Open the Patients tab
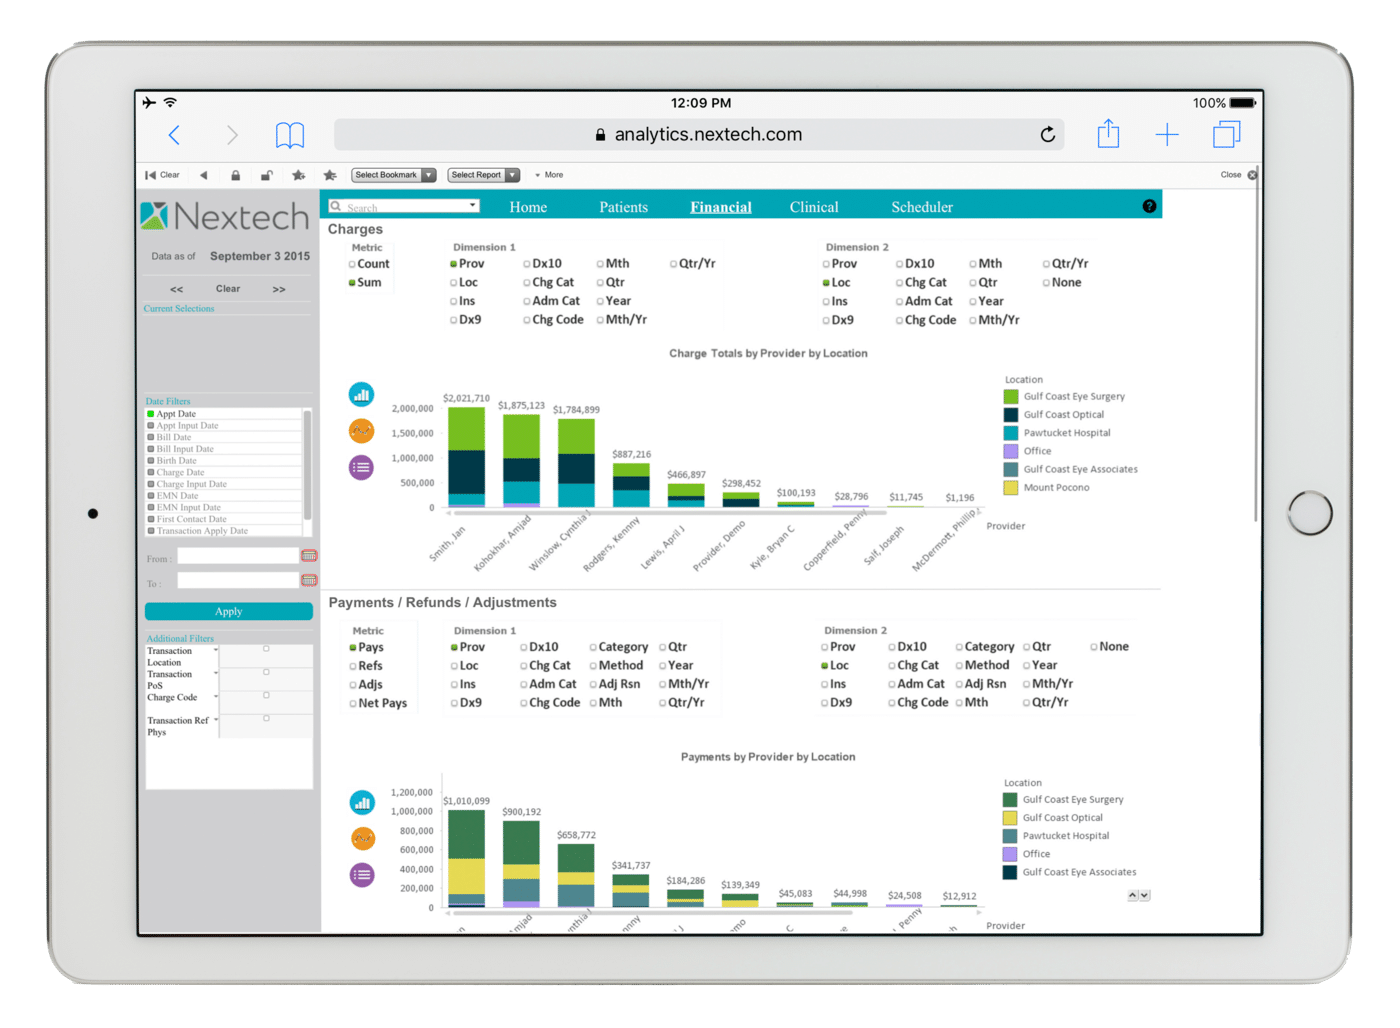Image resolution: width=1400 pixels, height=1028 pixels. [623, 206]
